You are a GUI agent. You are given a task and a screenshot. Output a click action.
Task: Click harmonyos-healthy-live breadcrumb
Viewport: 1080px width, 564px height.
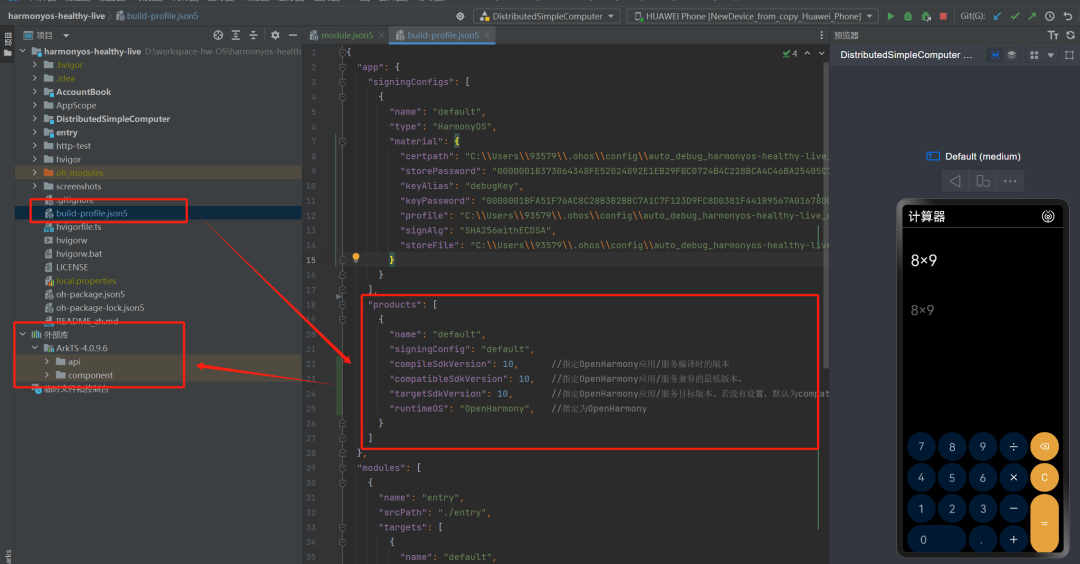56,16
